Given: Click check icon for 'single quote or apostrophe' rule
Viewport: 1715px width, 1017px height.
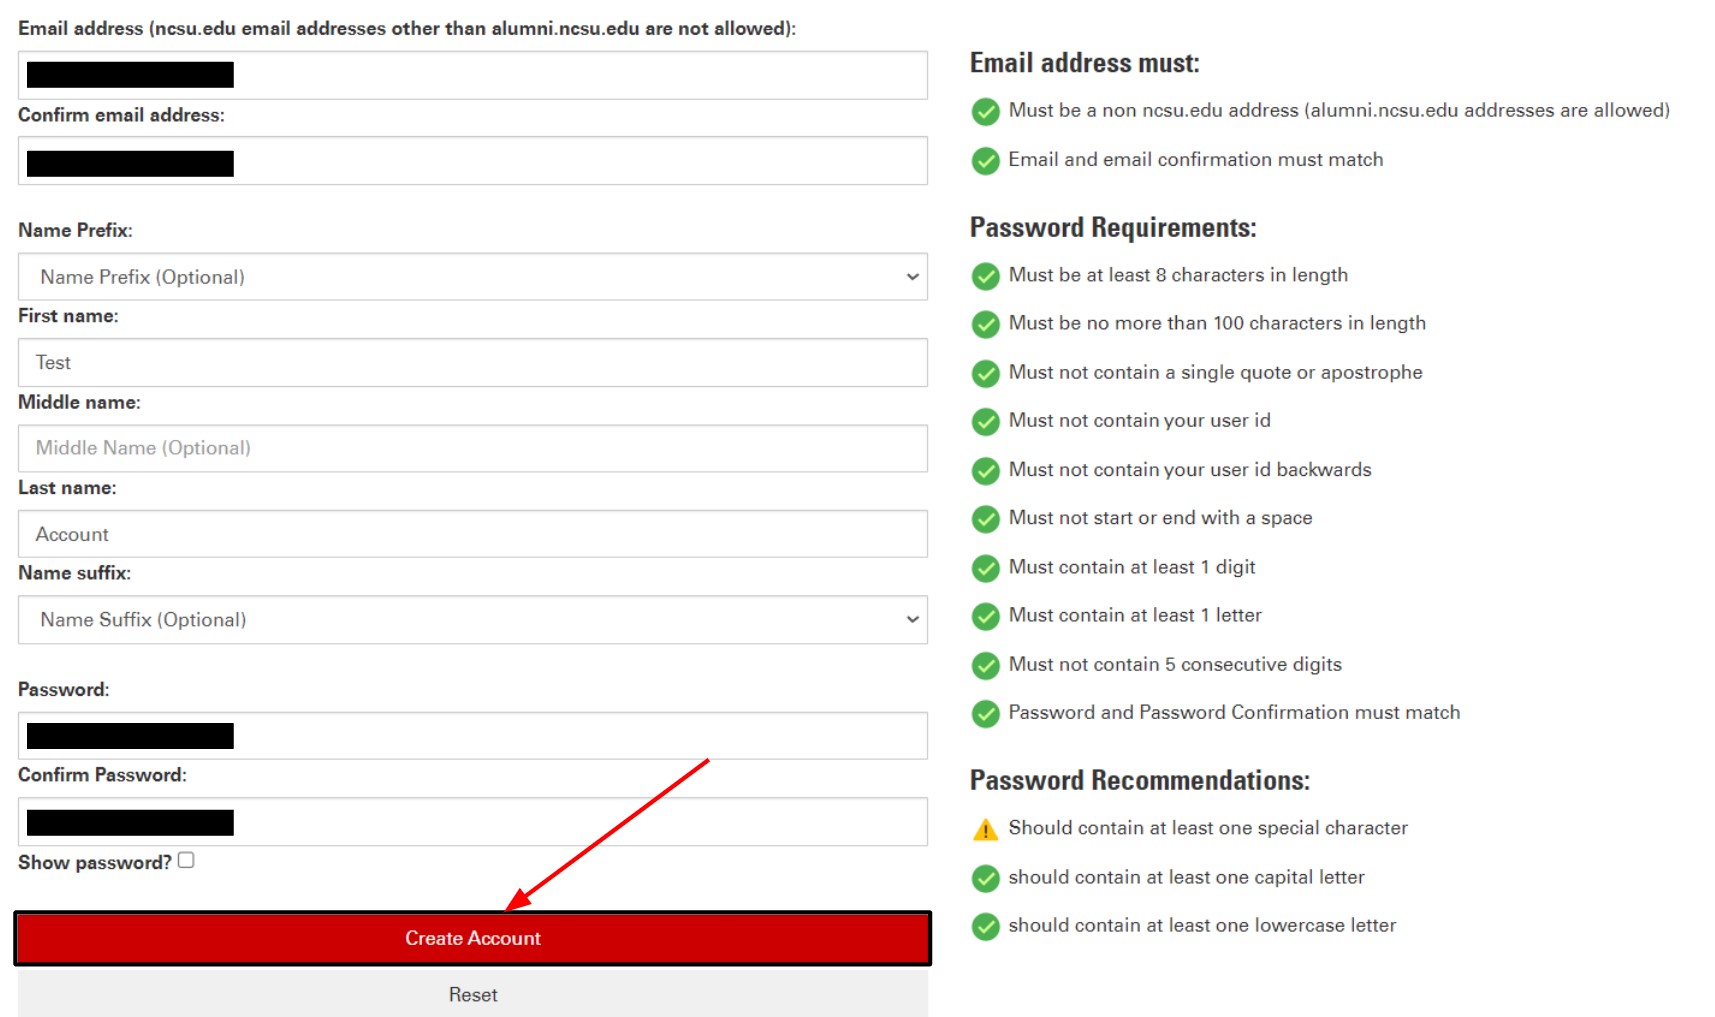Looking at the screenshot, I should pos(985,373).
